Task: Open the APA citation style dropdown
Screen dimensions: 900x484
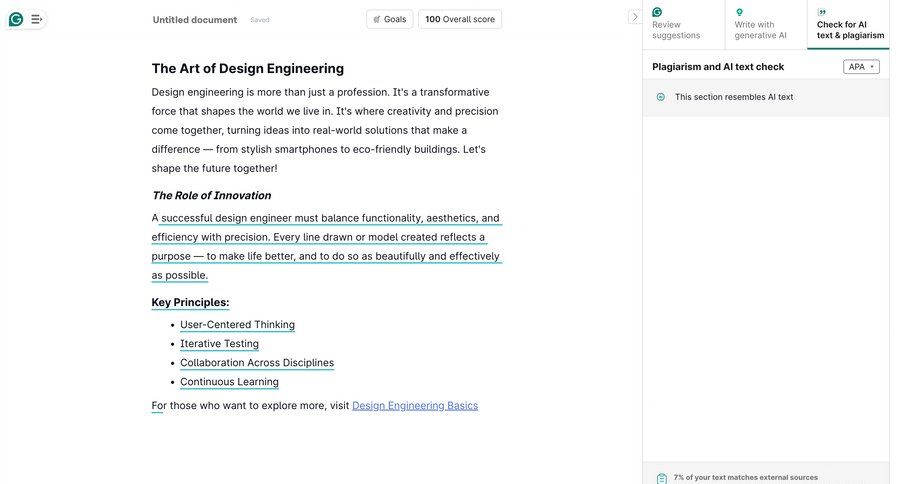Action: coord(861,67)
